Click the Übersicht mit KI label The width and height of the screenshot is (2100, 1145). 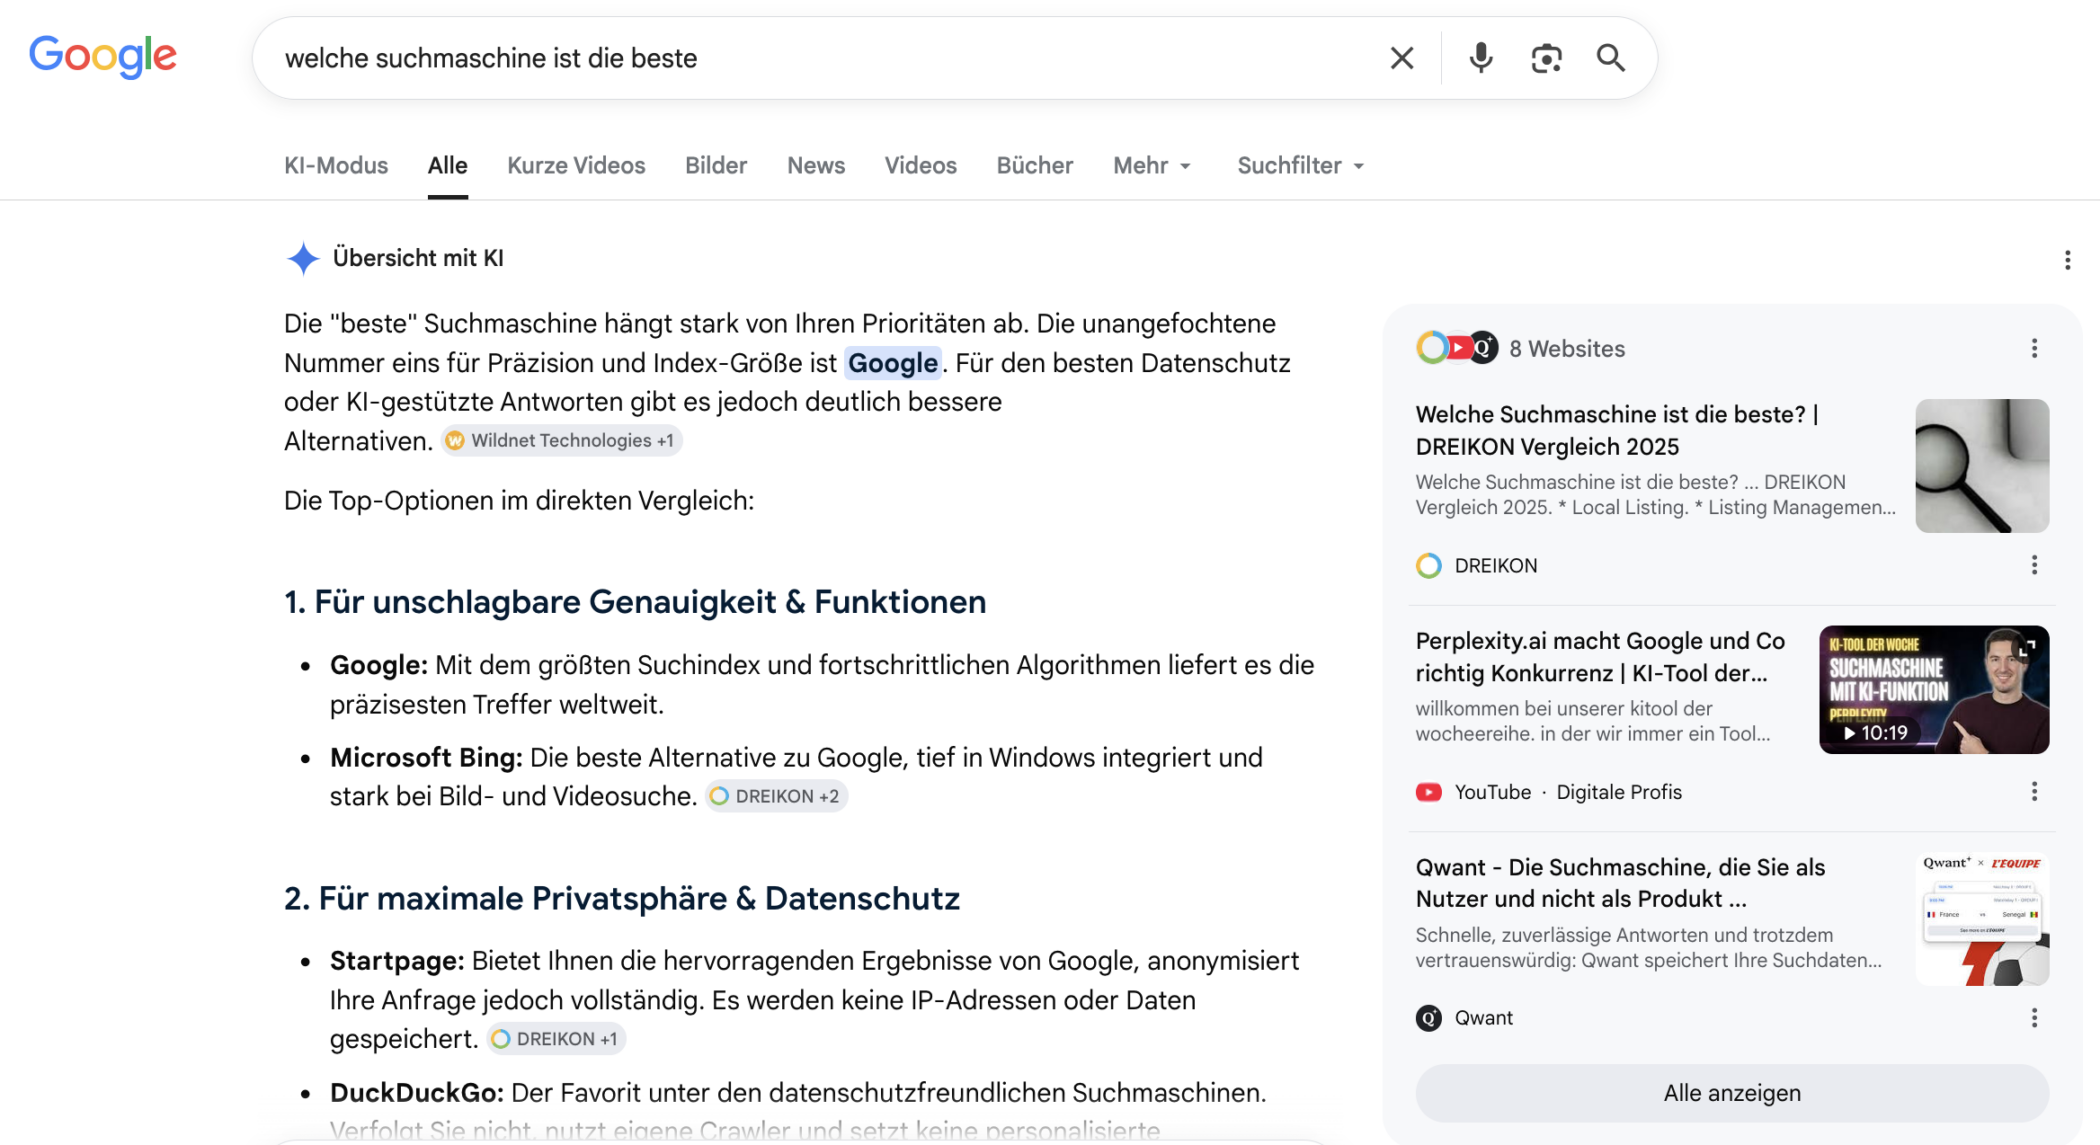(418, 258)
